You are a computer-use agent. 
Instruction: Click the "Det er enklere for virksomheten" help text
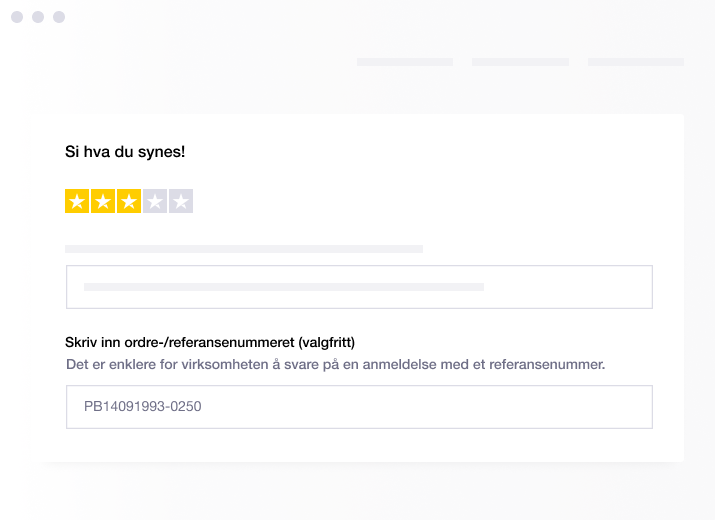point(335,365)
